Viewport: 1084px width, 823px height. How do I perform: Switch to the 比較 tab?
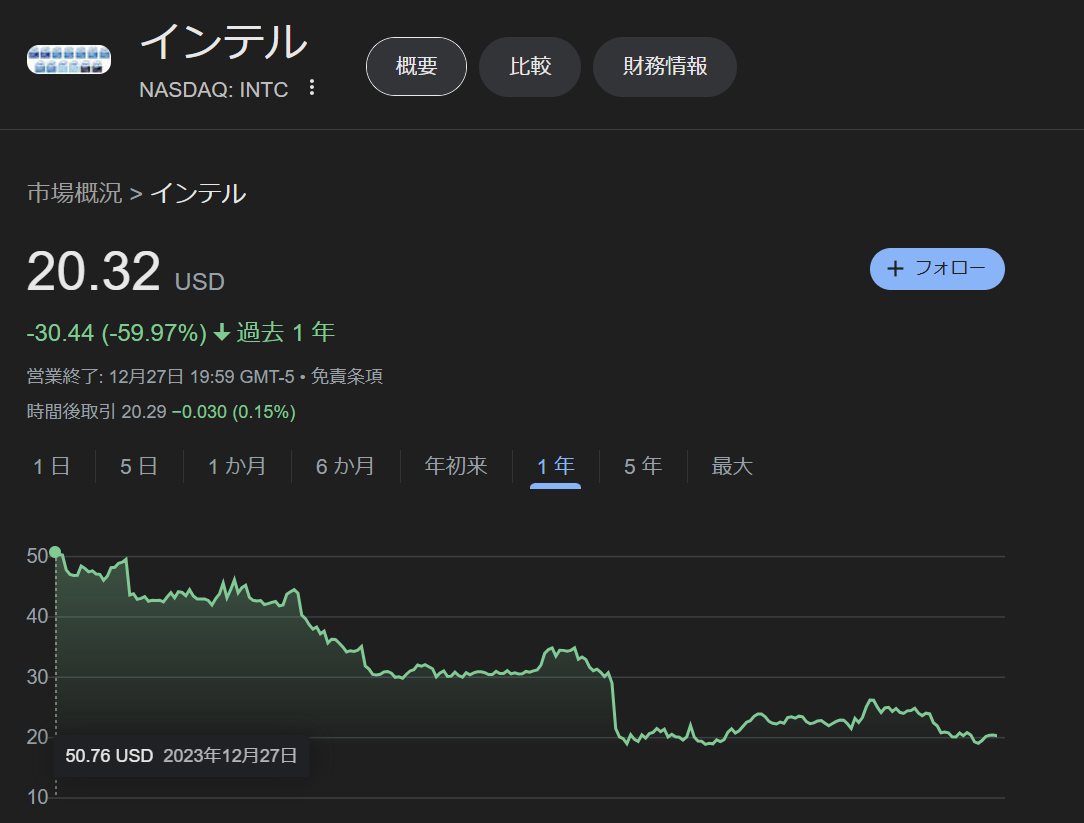530,66
